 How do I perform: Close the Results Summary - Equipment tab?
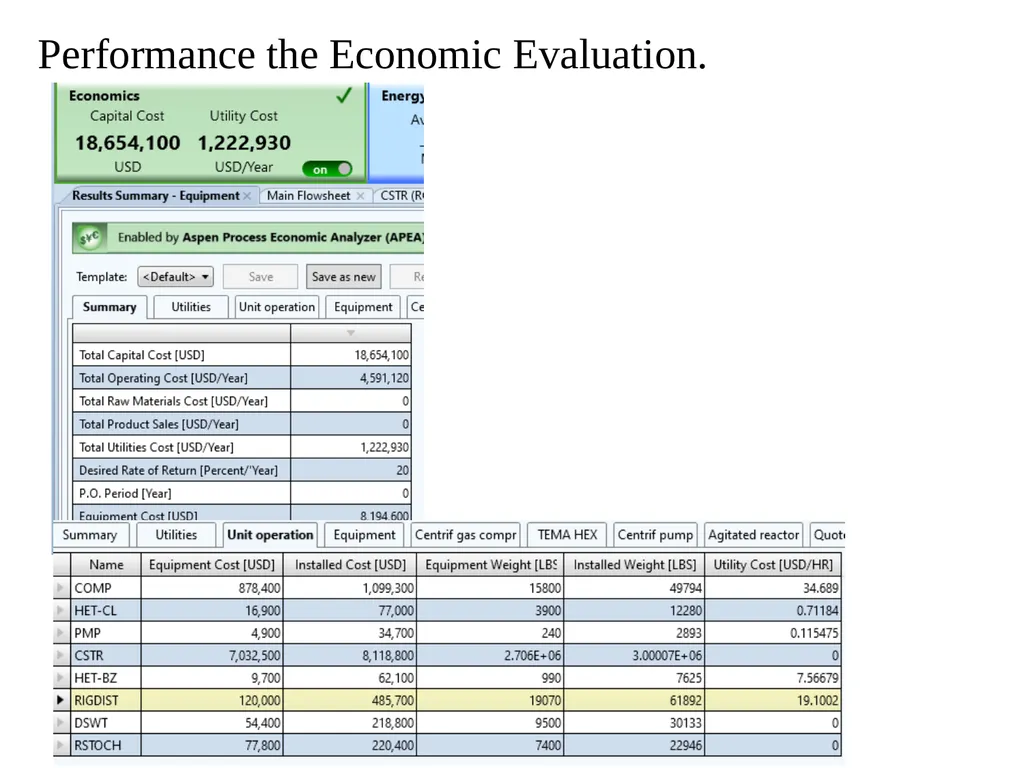click(247, 196)
